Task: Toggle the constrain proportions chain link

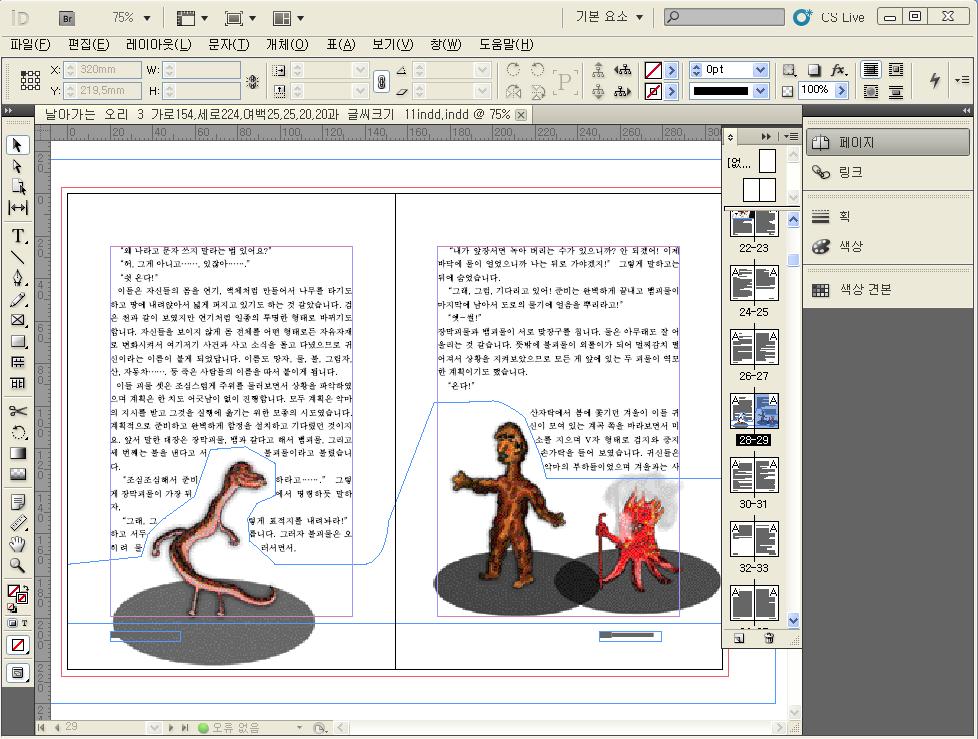Action: [x=380, y=80]
